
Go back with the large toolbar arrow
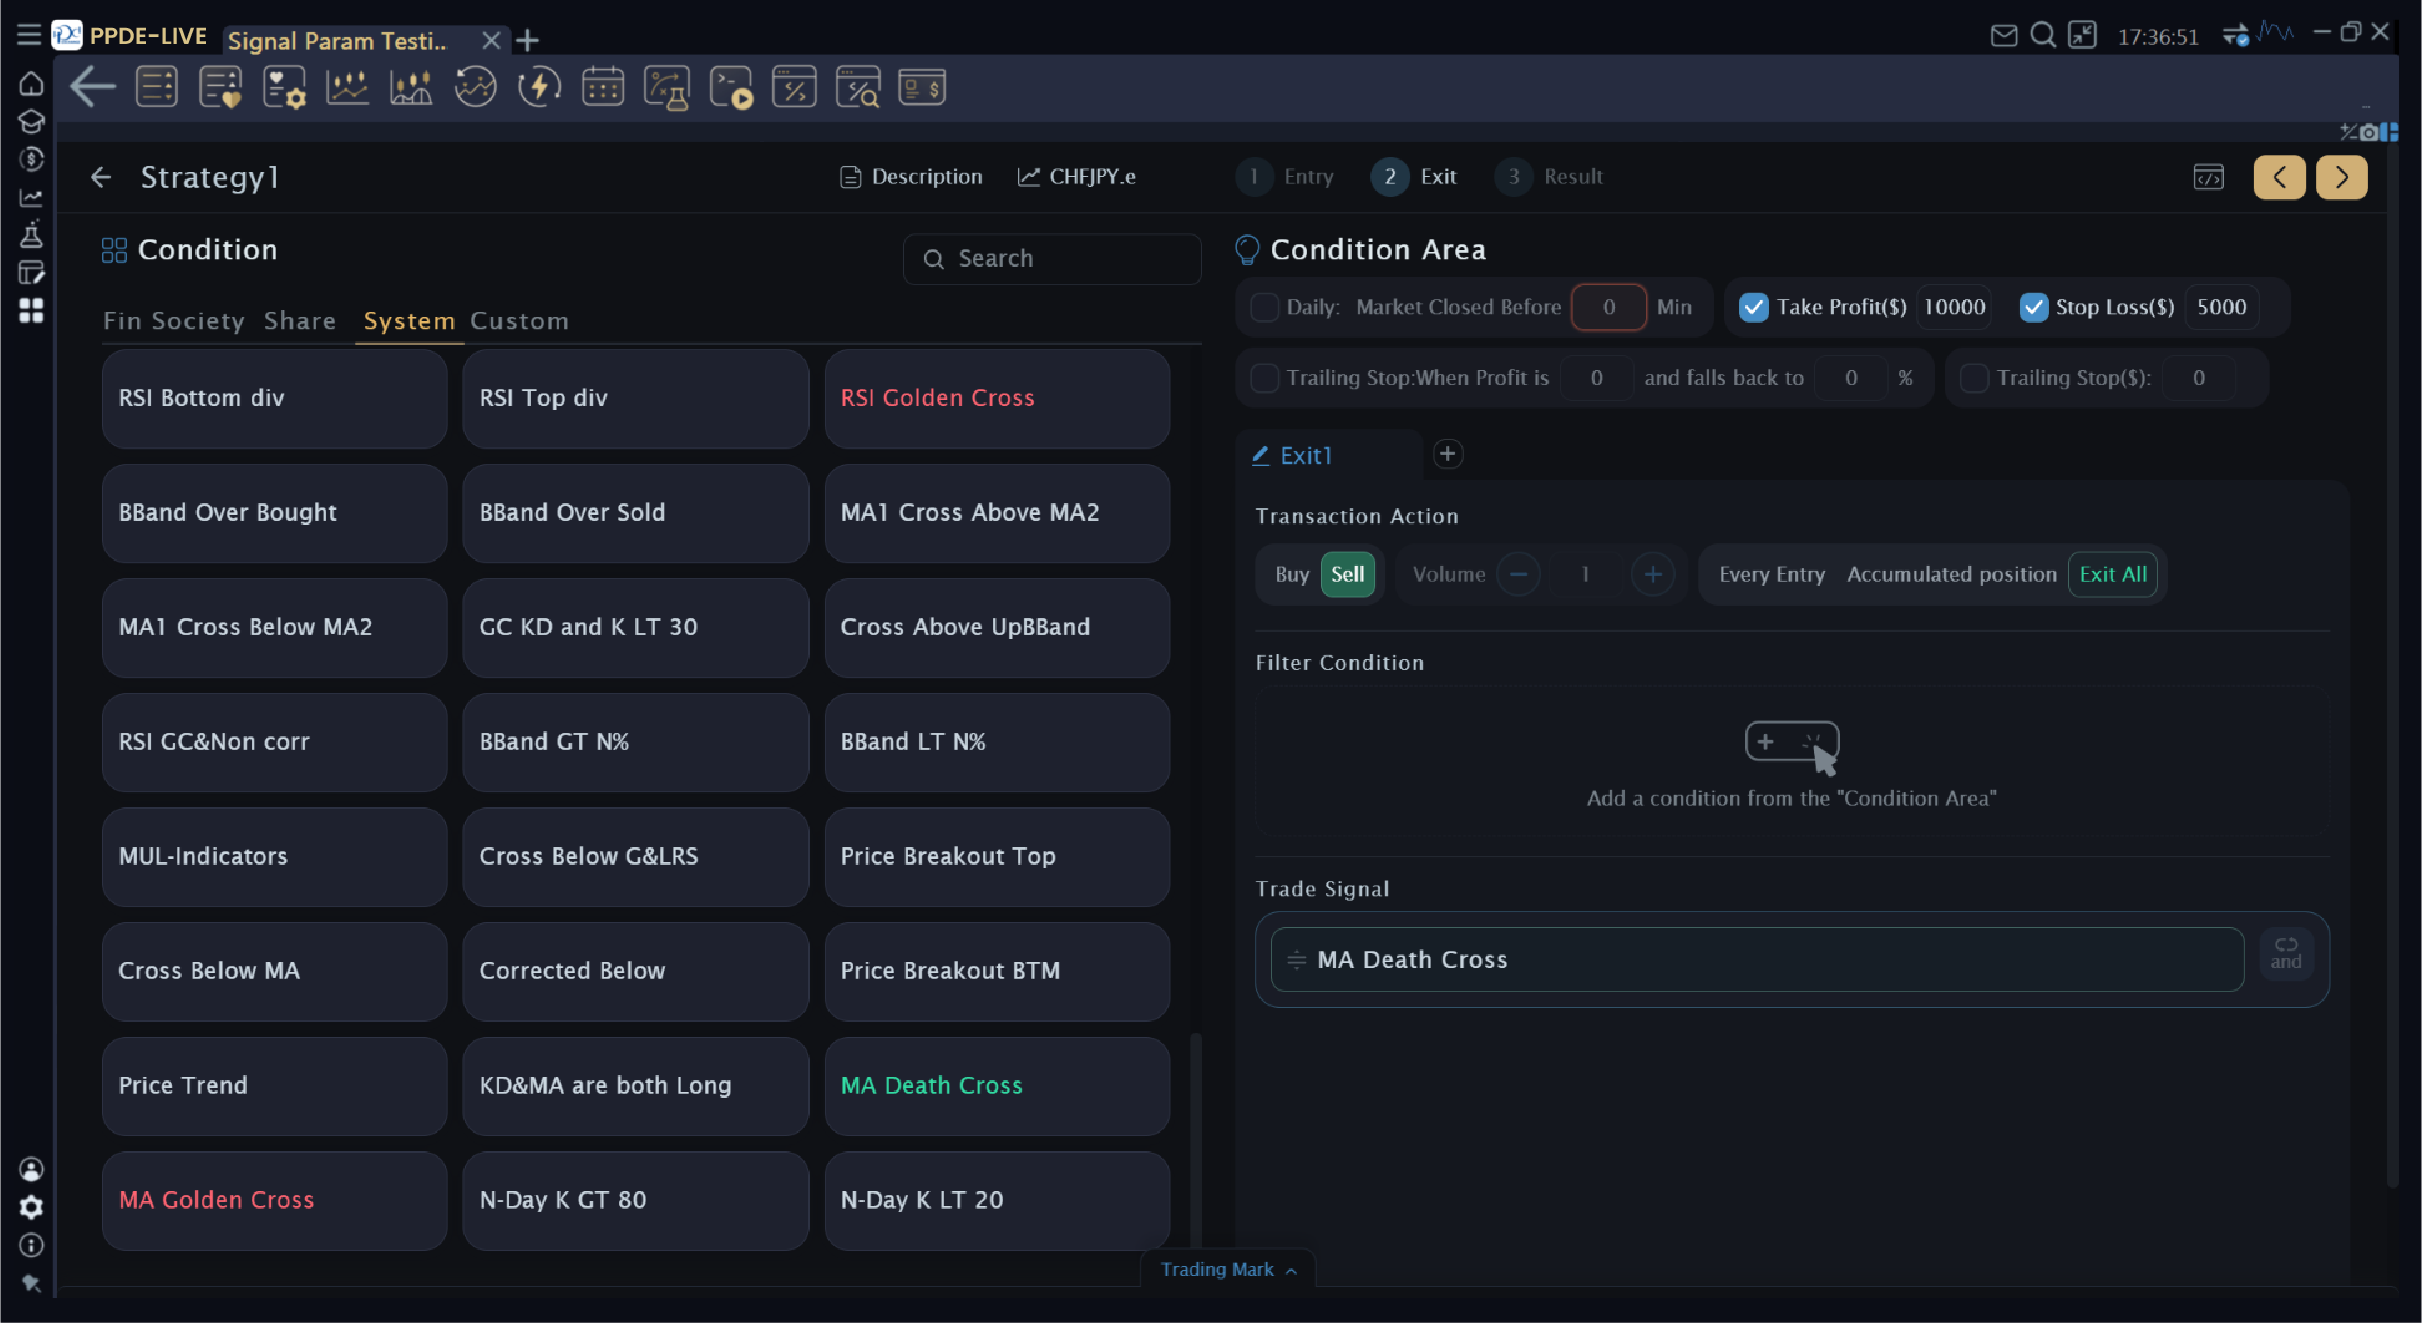point(93,87)
